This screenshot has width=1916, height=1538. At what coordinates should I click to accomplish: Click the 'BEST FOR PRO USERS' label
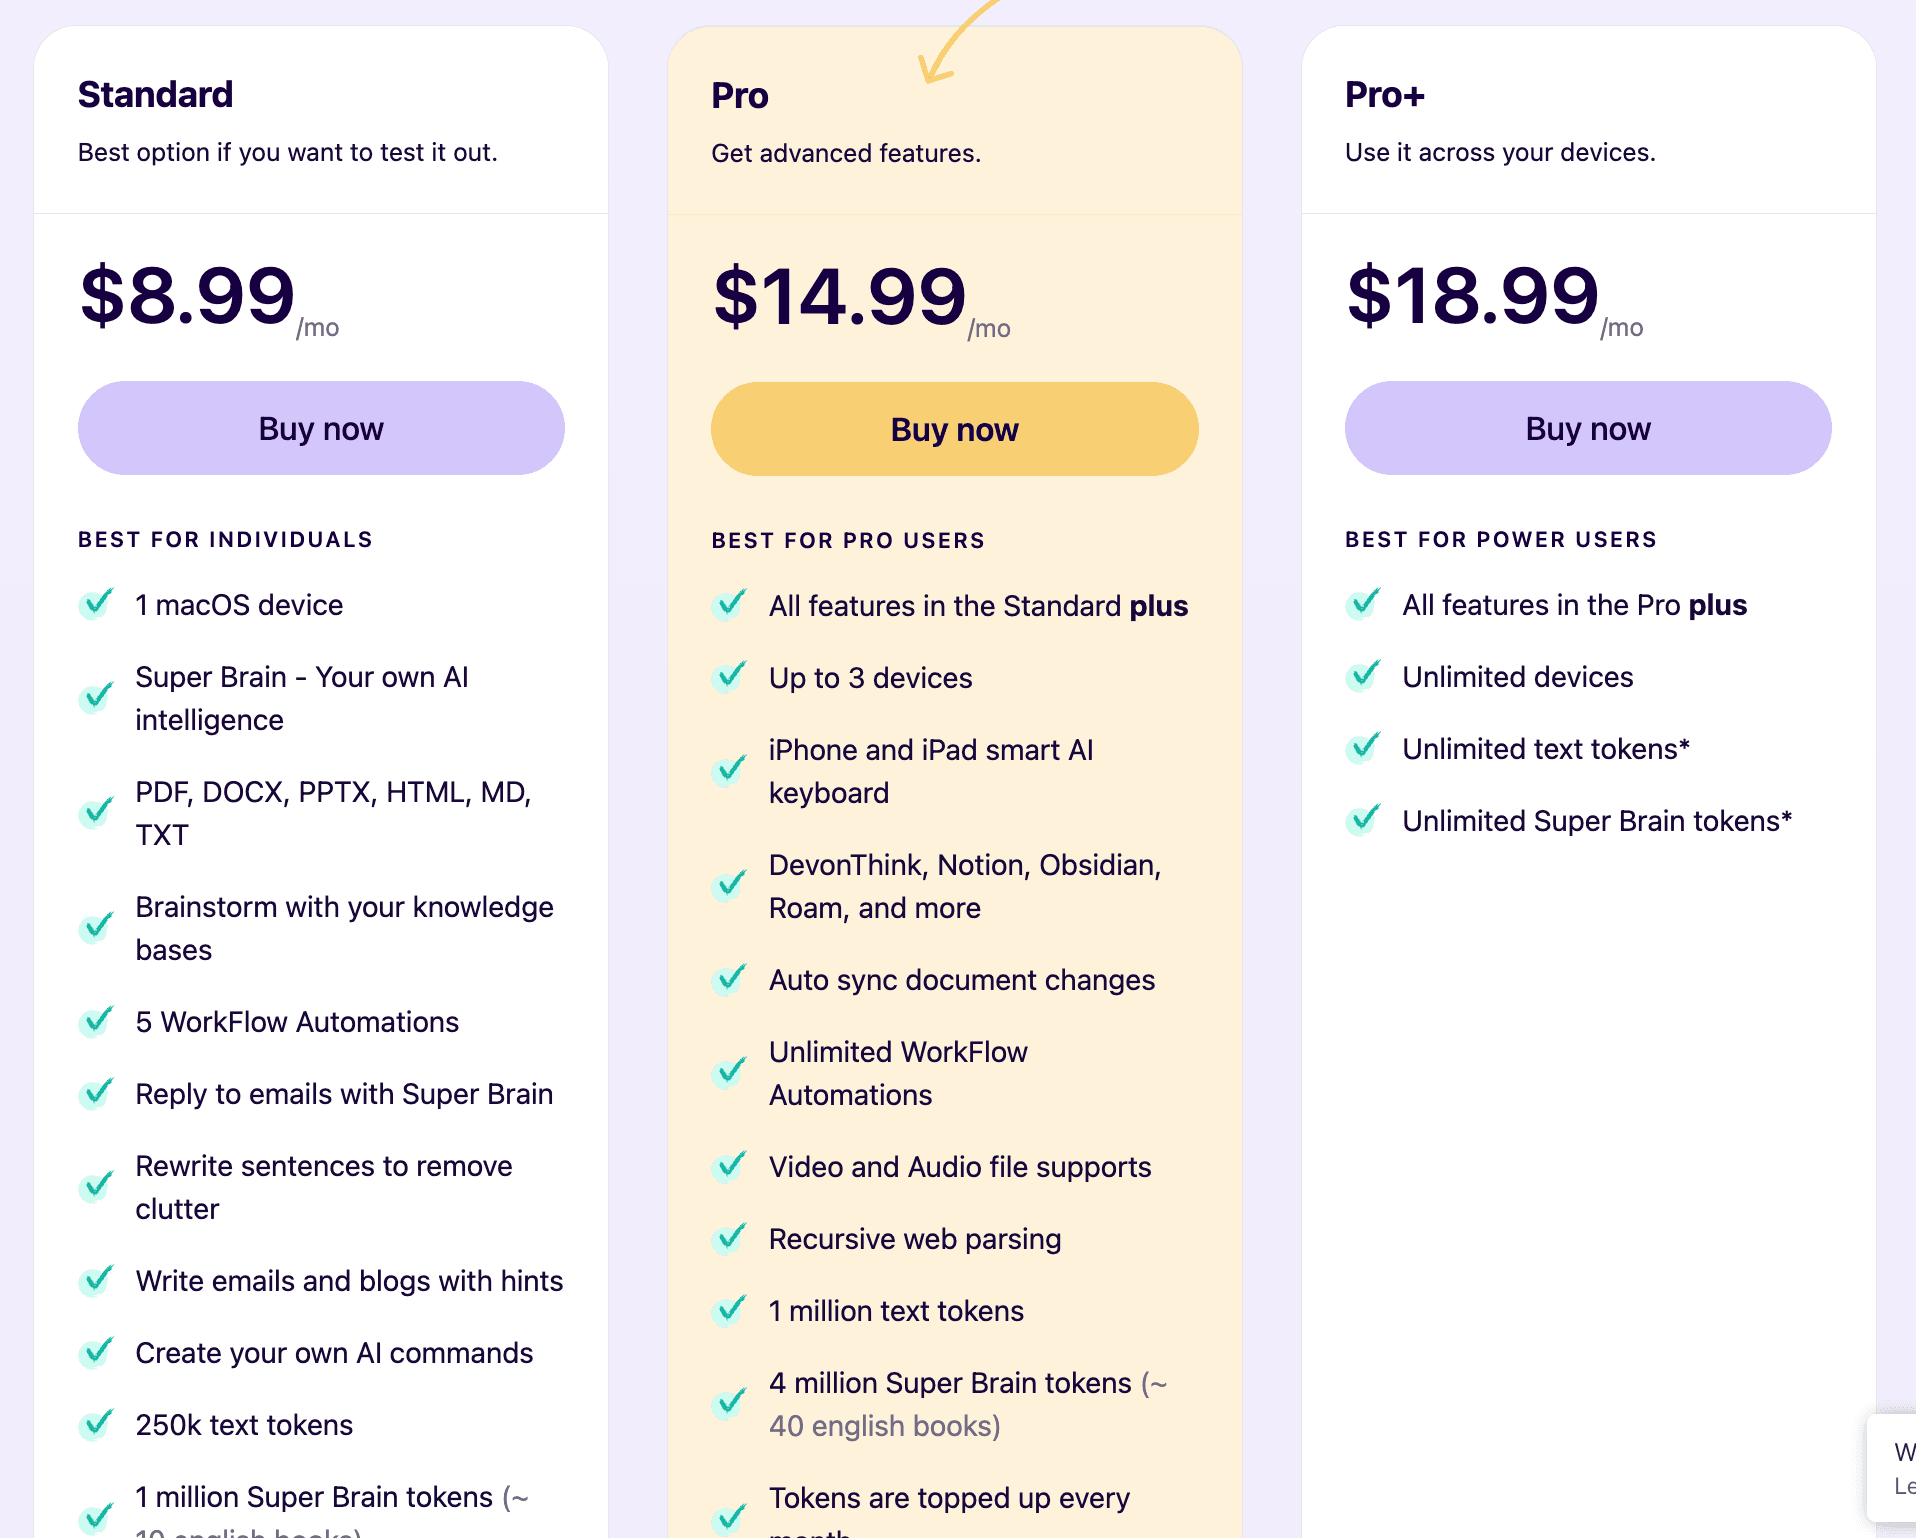coord(847,540)
